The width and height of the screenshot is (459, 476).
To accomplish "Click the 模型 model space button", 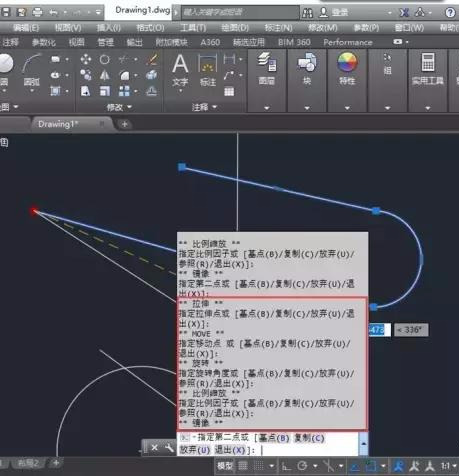I will (225, 466).
